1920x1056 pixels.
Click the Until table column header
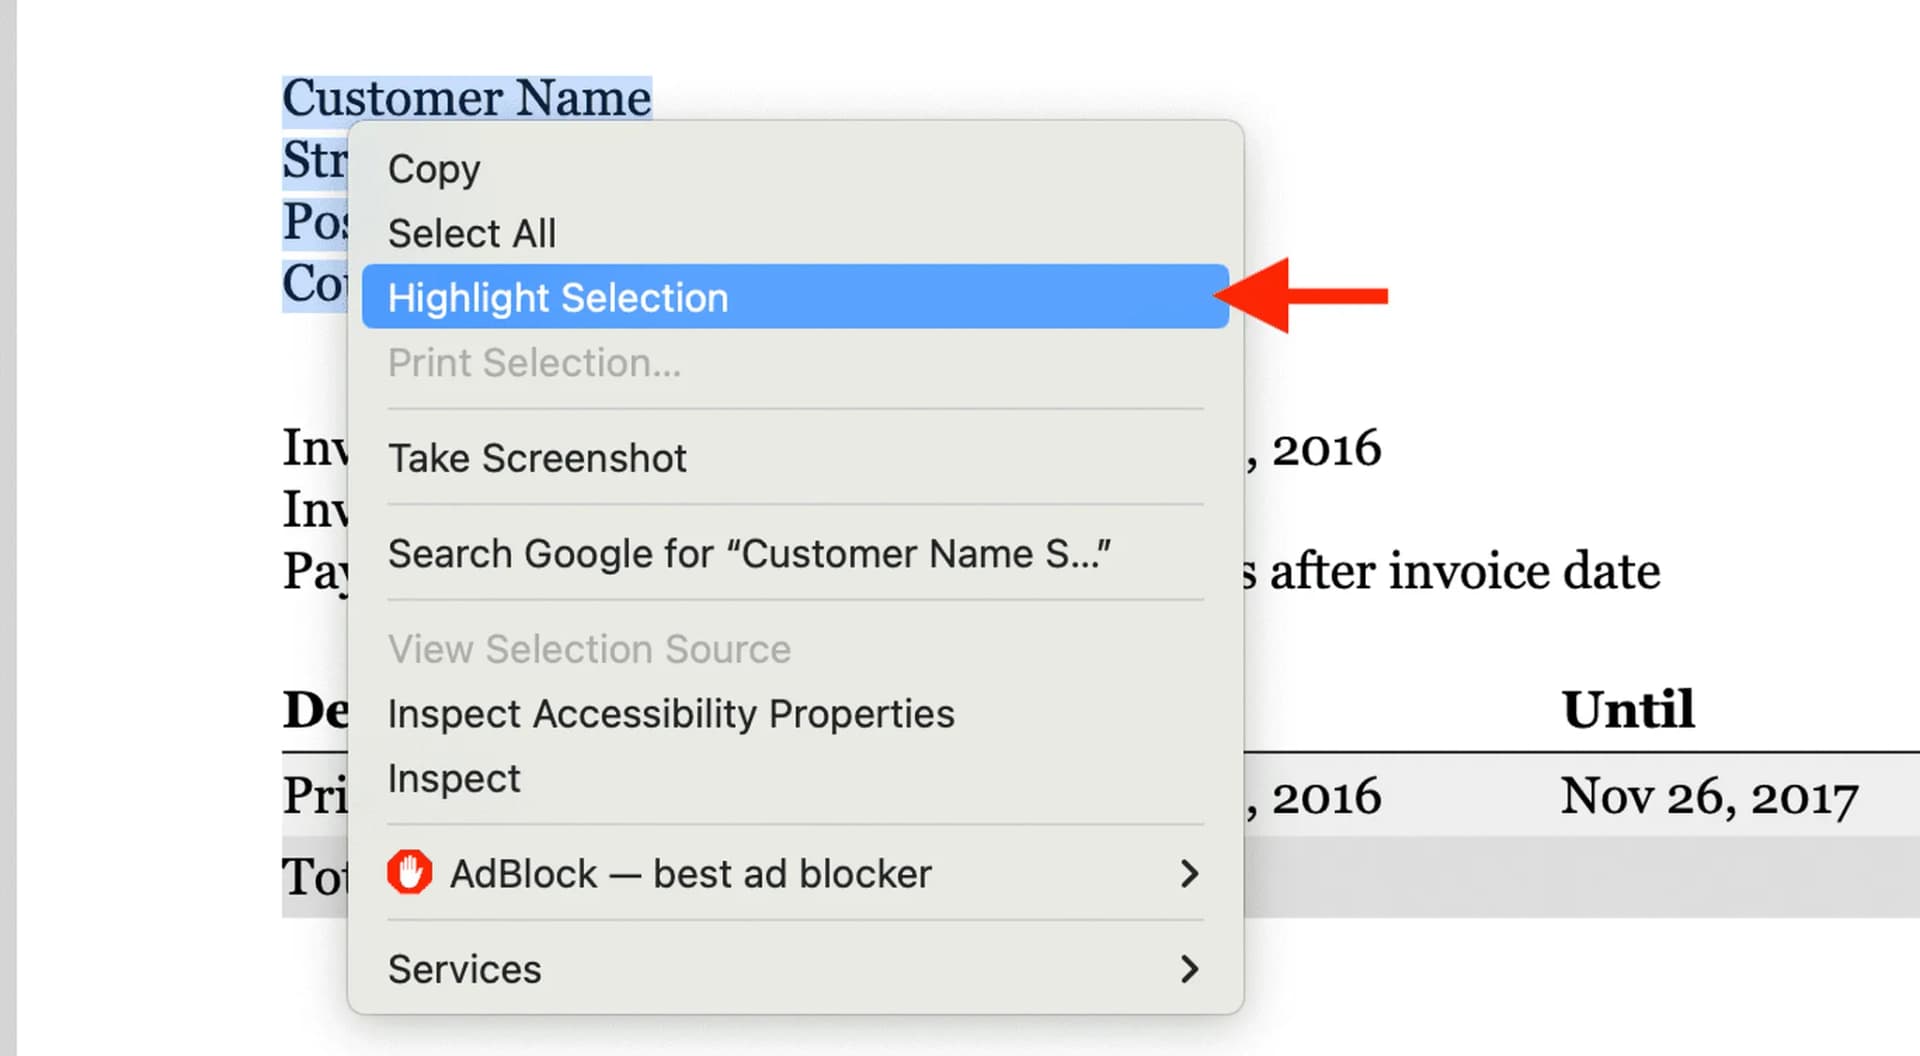coord(1627,709)
